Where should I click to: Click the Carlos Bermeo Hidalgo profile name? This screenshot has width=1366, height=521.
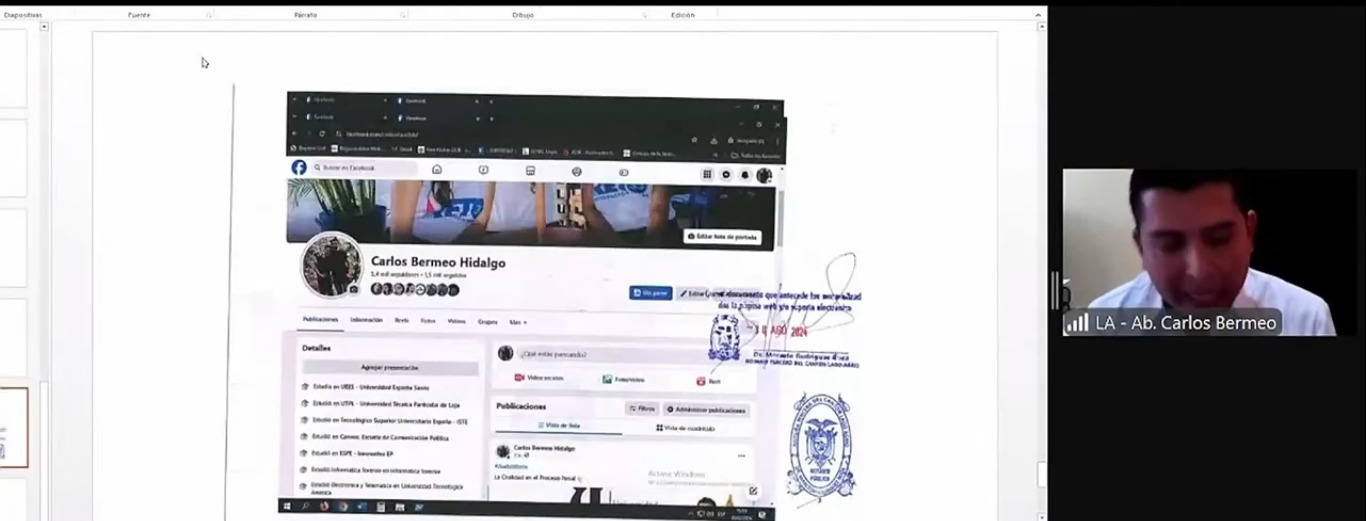coord(438,262)
